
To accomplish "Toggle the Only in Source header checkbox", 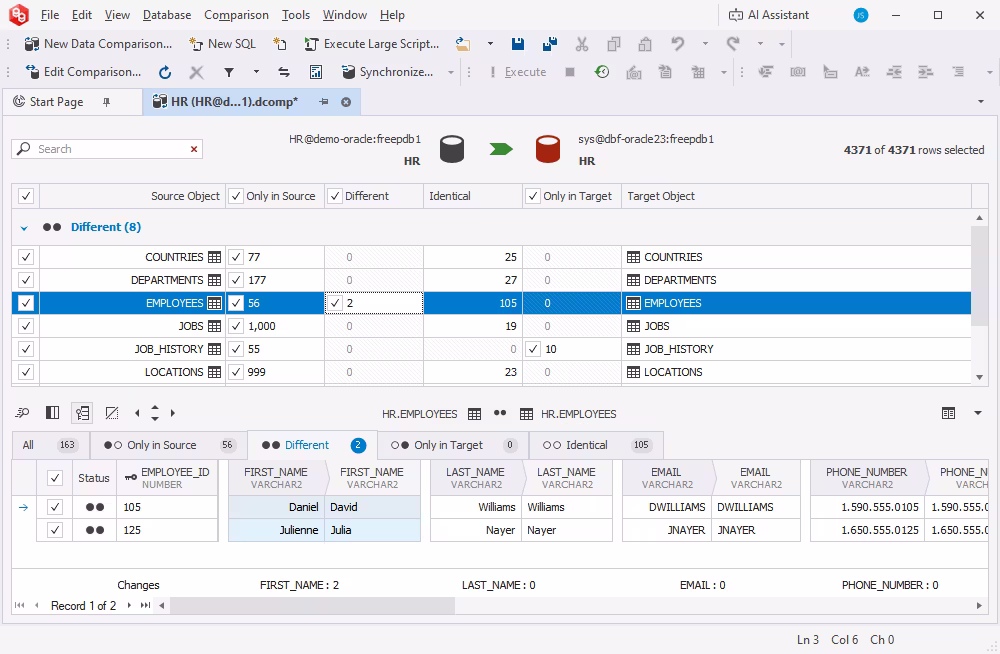I will (x=236, y=196).
